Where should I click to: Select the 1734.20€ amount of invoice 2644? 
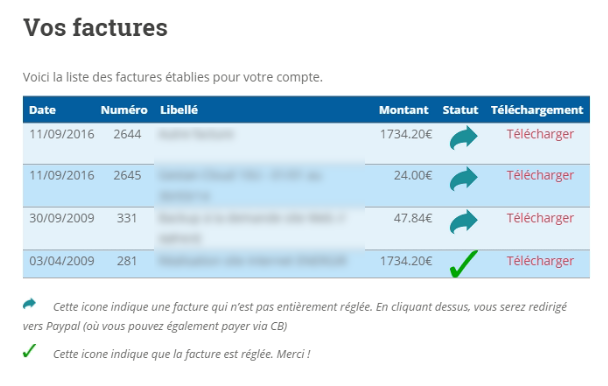click(406, 134)
